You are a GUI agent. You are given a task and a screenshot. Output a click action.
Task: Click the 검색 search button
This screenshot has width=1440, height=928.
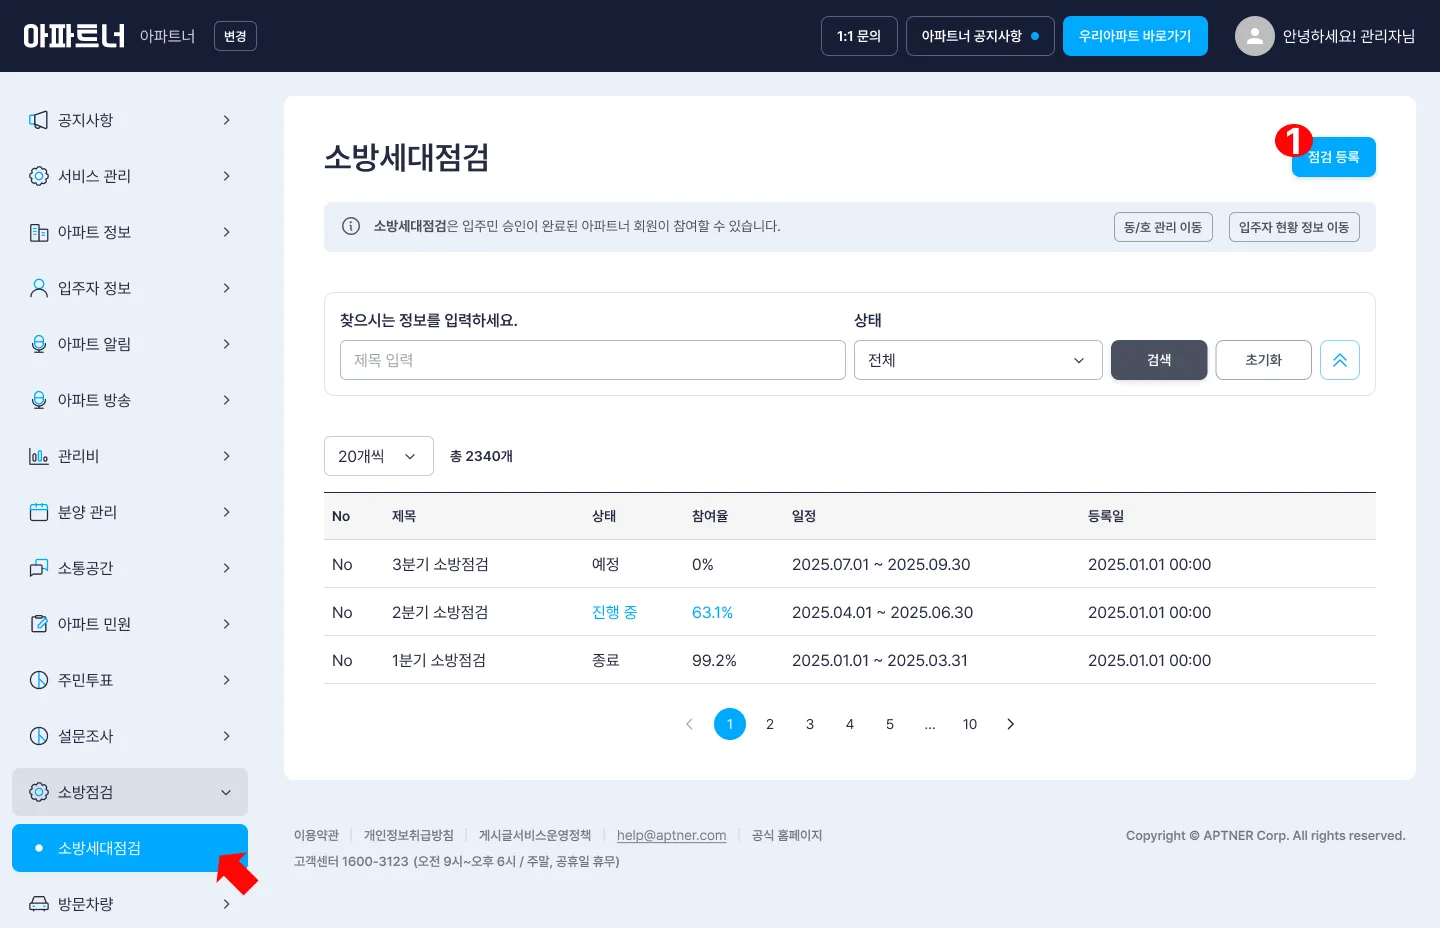[1159, 360]
